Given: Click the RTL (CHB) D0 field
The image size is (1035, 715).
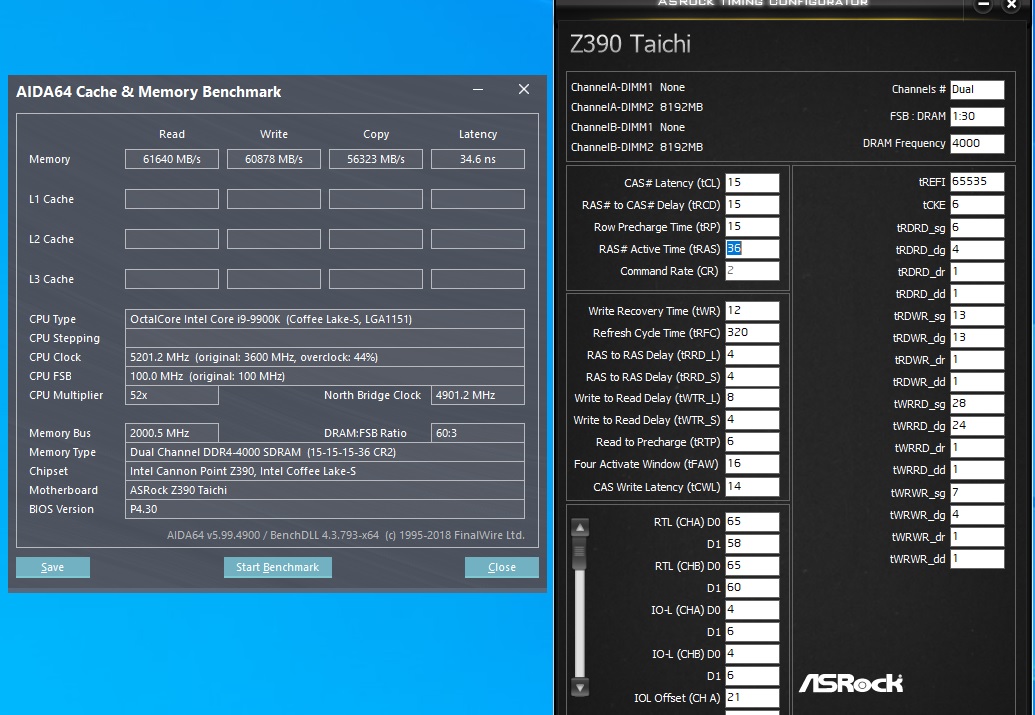Looking at the screenshot, I should [752, 566].
